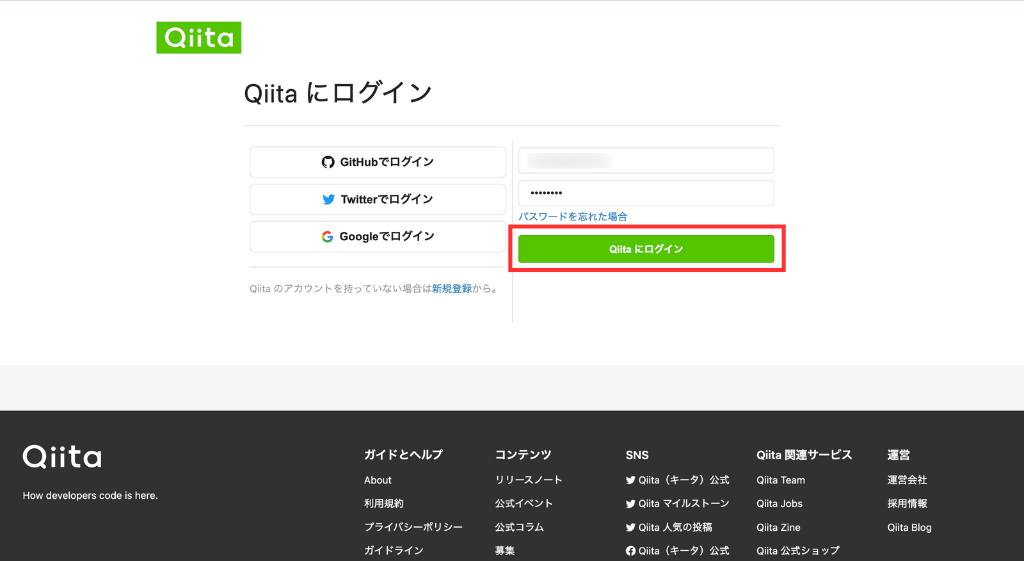Open Qiita 人気の投稿 Twitter link

(x=669, y=527)
